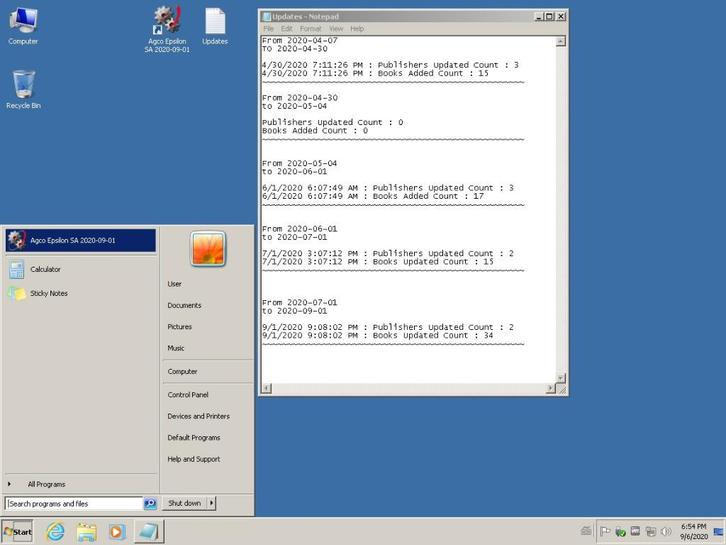Launch Windows Media Player from taskbar

[117, 531]
